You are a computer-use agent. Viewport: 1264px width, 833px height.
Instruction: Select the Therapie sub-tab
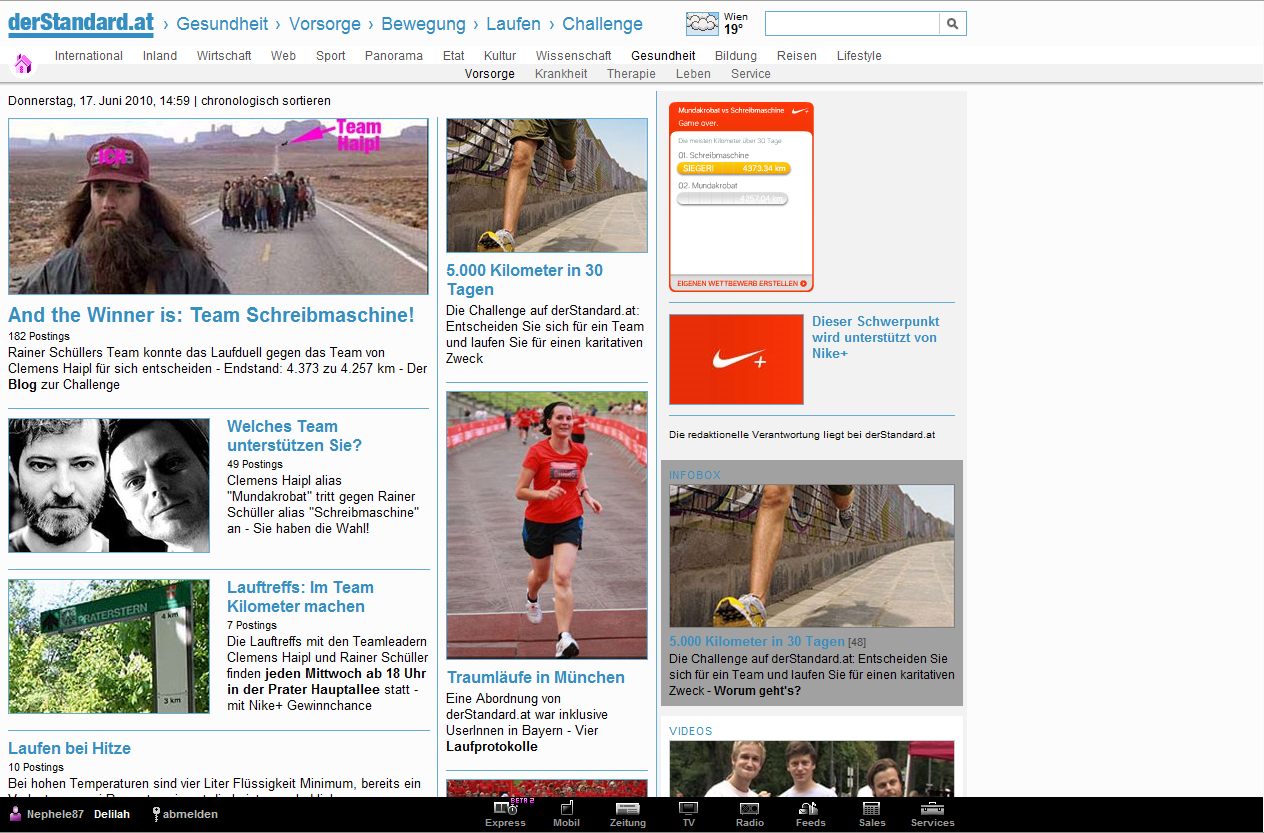pos(631,74)
